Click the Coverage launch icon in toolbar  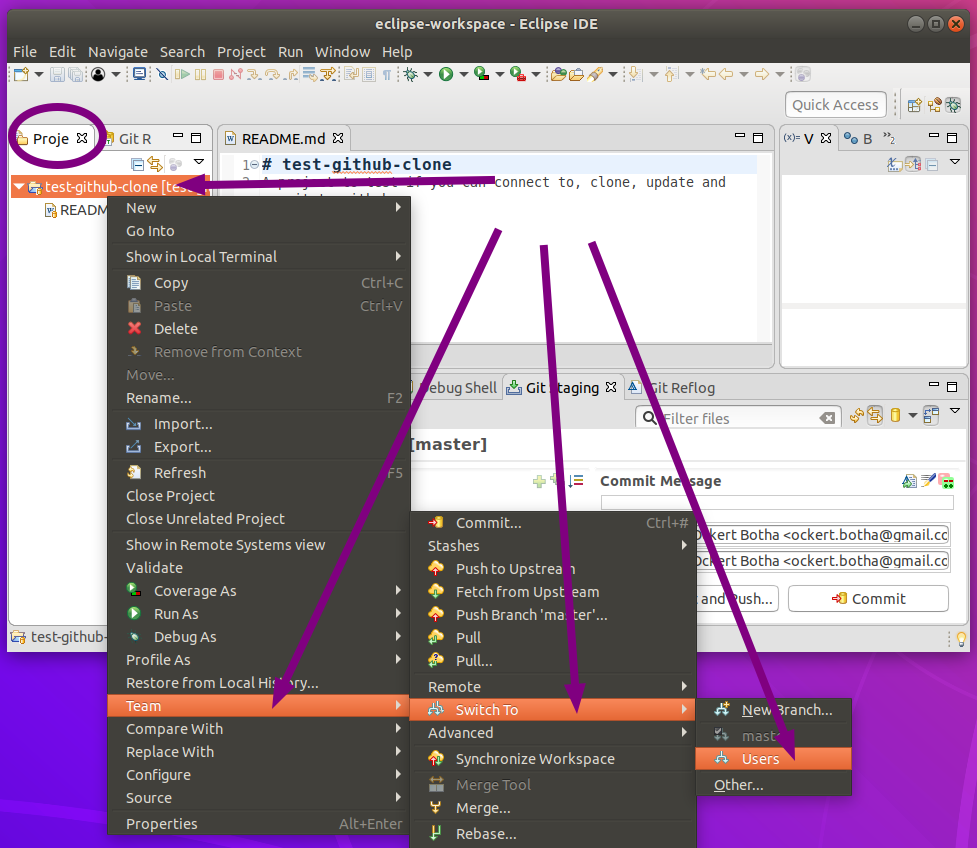pos(481,75)
